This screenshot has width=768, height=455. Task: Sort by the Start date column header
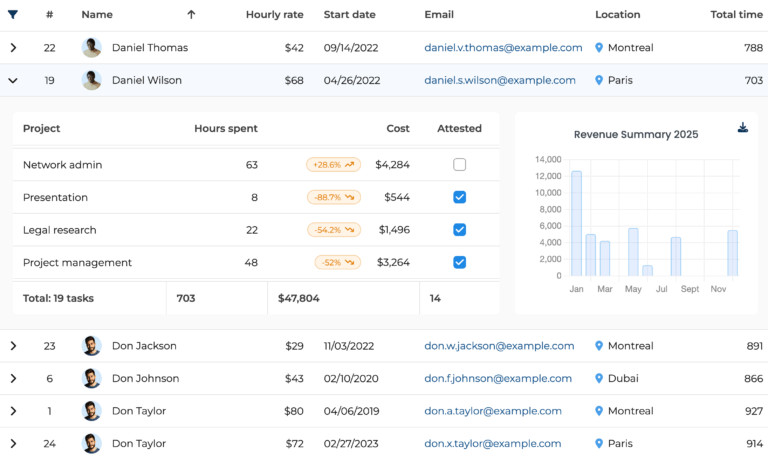click(349, 15)
